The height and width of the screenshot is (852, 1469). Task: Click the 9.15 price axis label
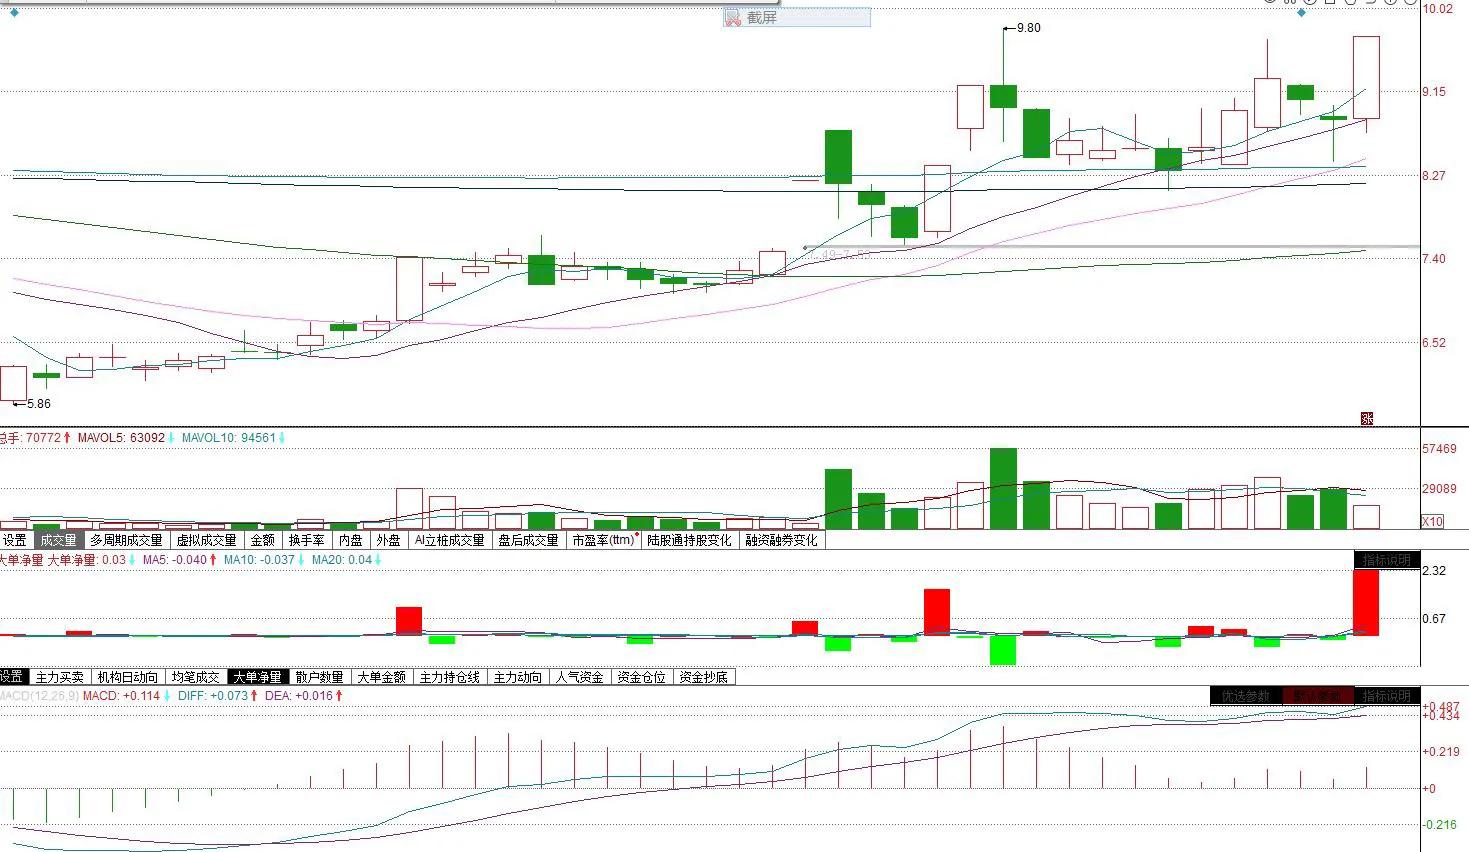(x=1434, y=92)
